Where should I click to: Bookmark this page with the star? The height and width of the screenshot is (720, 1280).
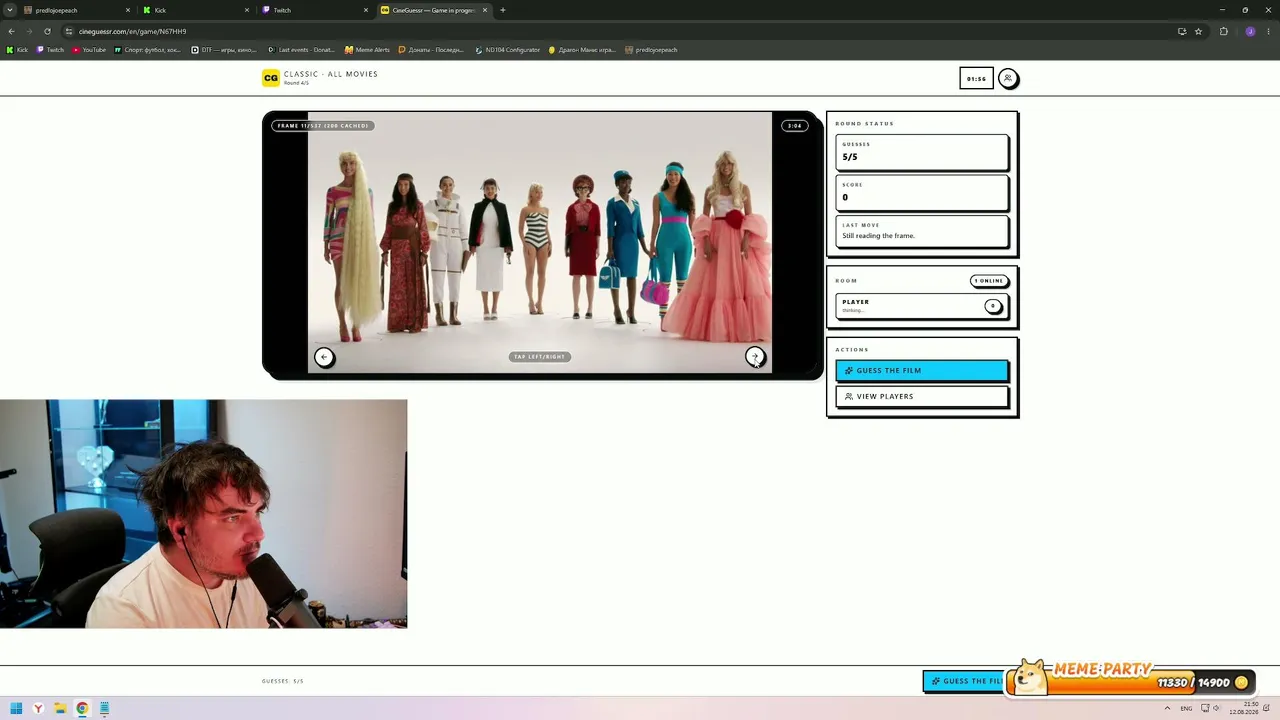pyautogui.click(x=1198, y=31)
